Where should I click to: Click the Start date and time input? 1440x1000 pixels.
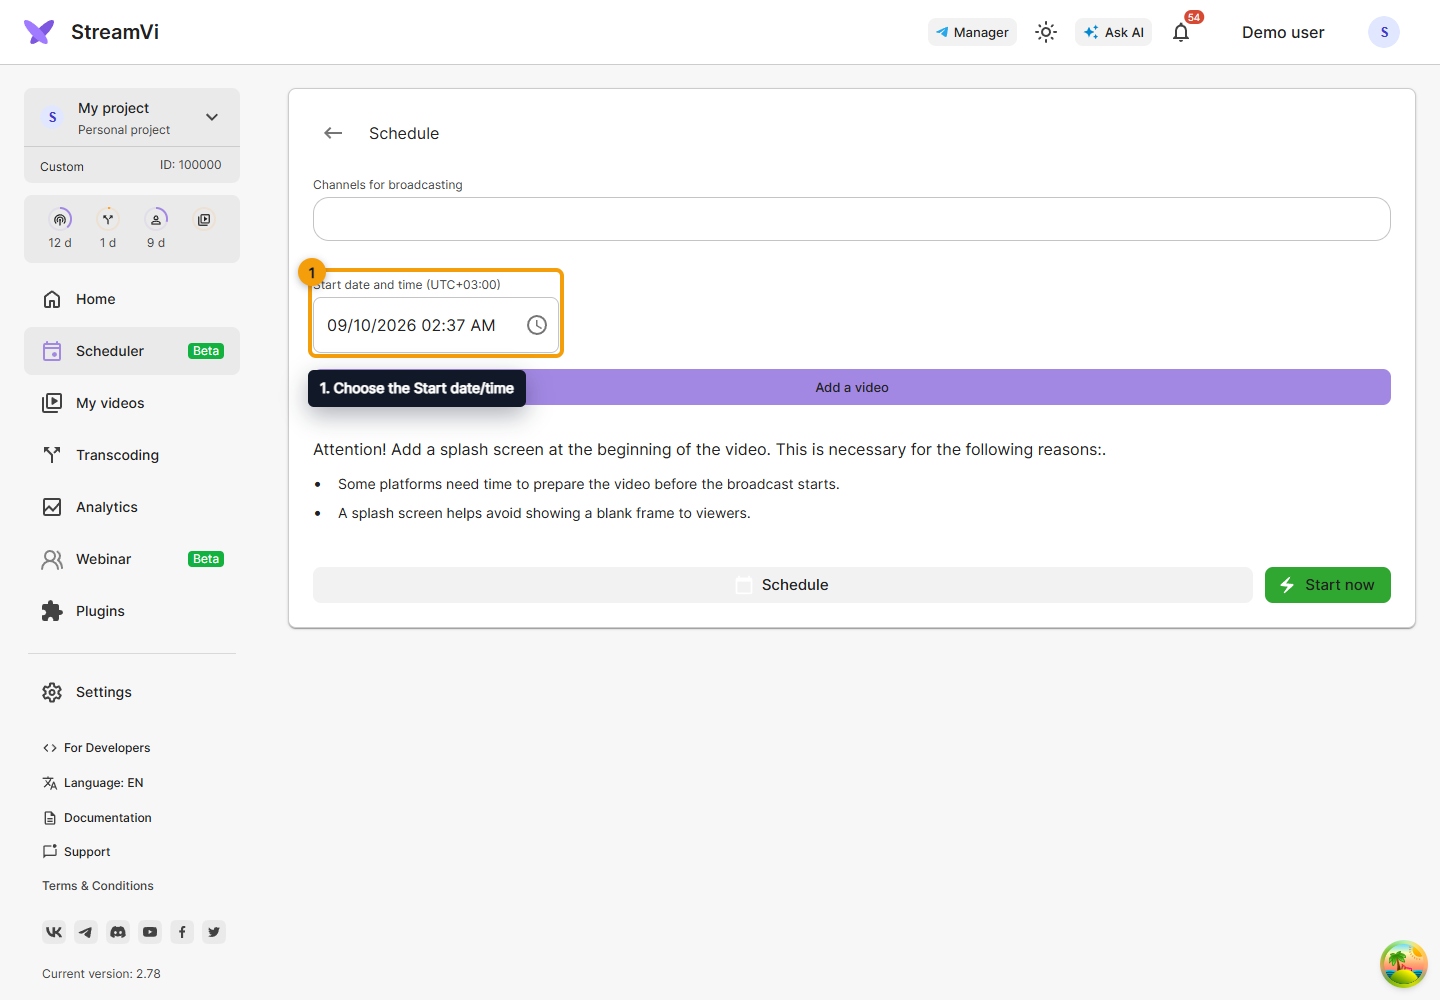pyautogui.click(x=436, y=325)
